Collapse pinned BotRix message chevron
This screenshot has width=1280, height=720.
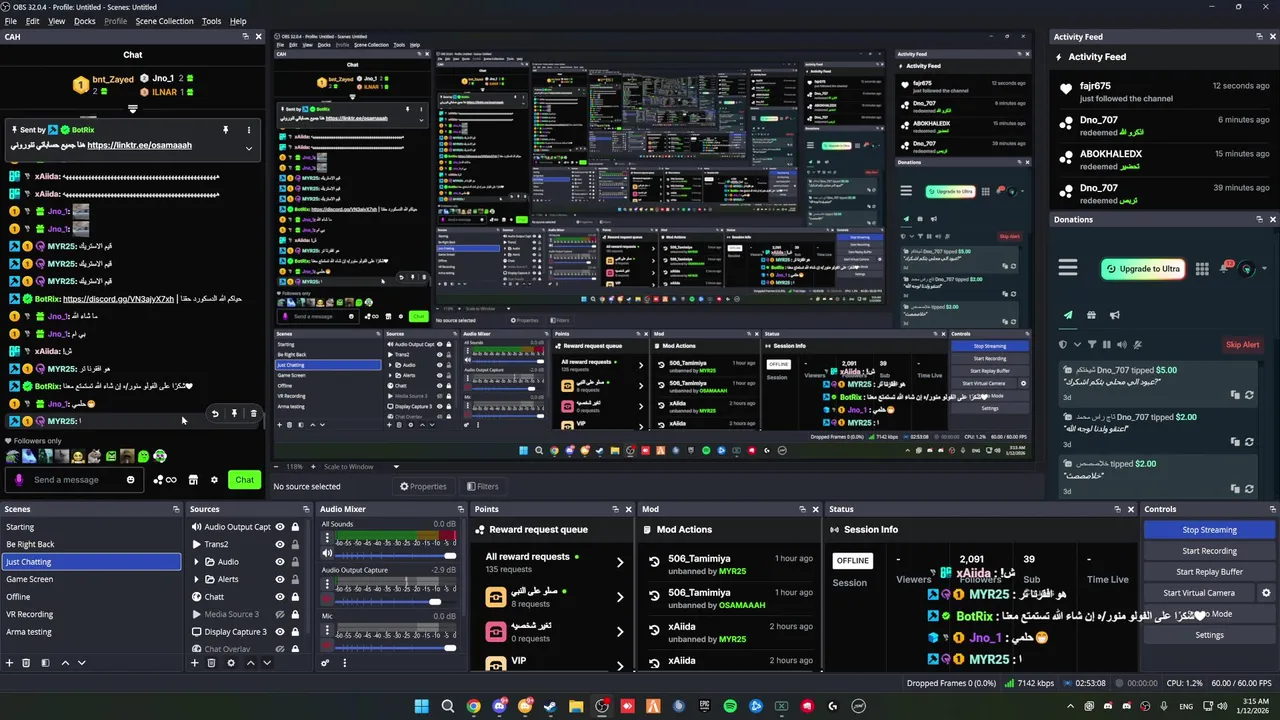pos(249,148)
